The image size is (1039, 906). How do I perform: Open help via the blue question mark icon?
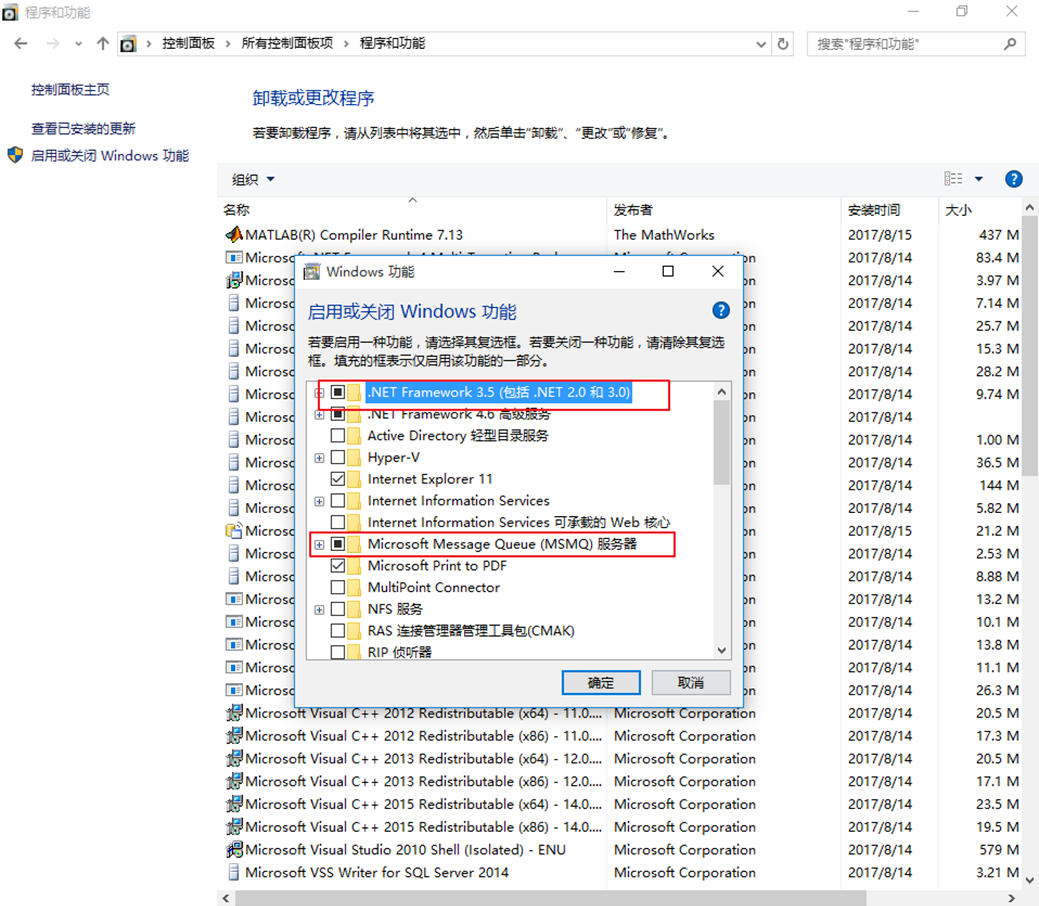coord(1014,179)
